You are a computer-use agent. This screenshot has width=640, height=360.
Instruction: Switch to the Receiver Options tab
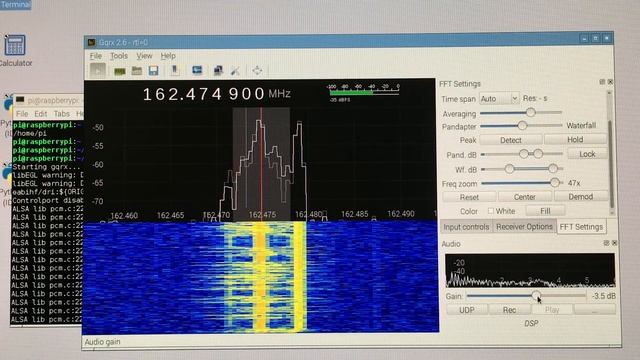coord(524,227)
